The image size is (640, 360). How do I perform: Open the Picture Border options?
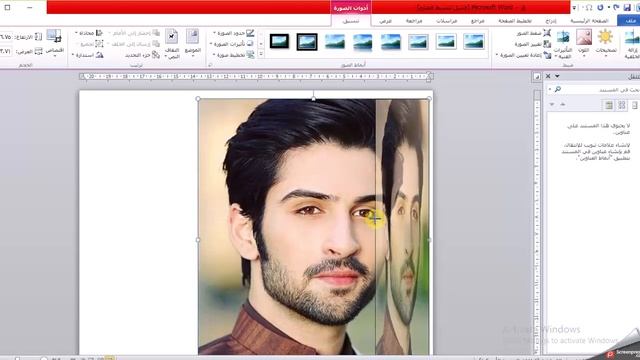point(233,33)
